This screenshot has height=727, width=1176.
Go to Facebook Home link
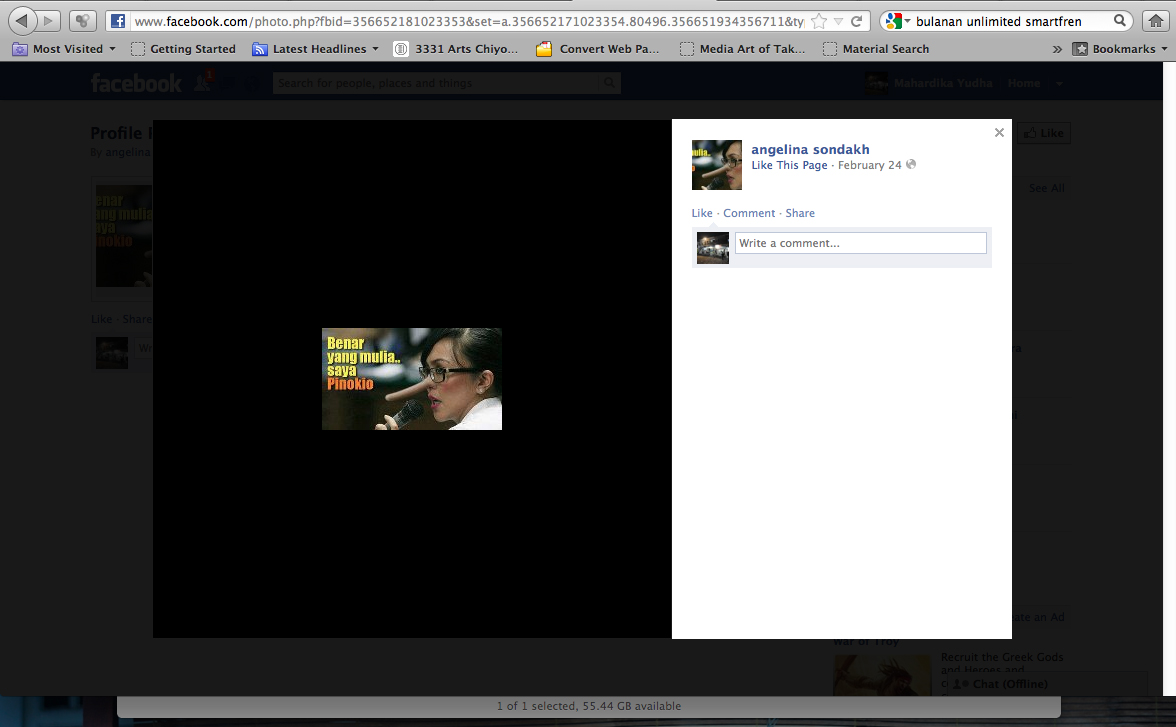[1024, 83]
